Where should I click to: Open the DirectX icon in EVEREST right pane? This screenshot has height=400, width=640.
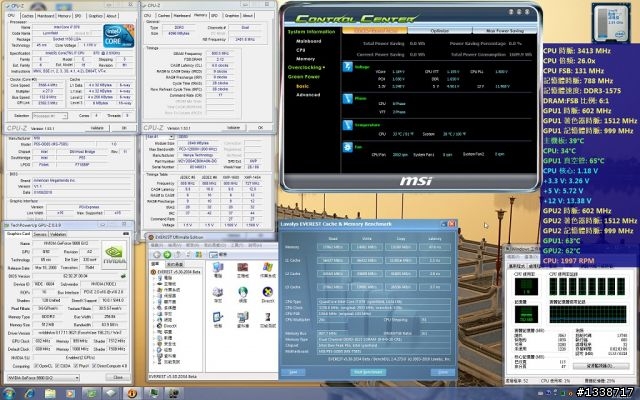[268, 293]
